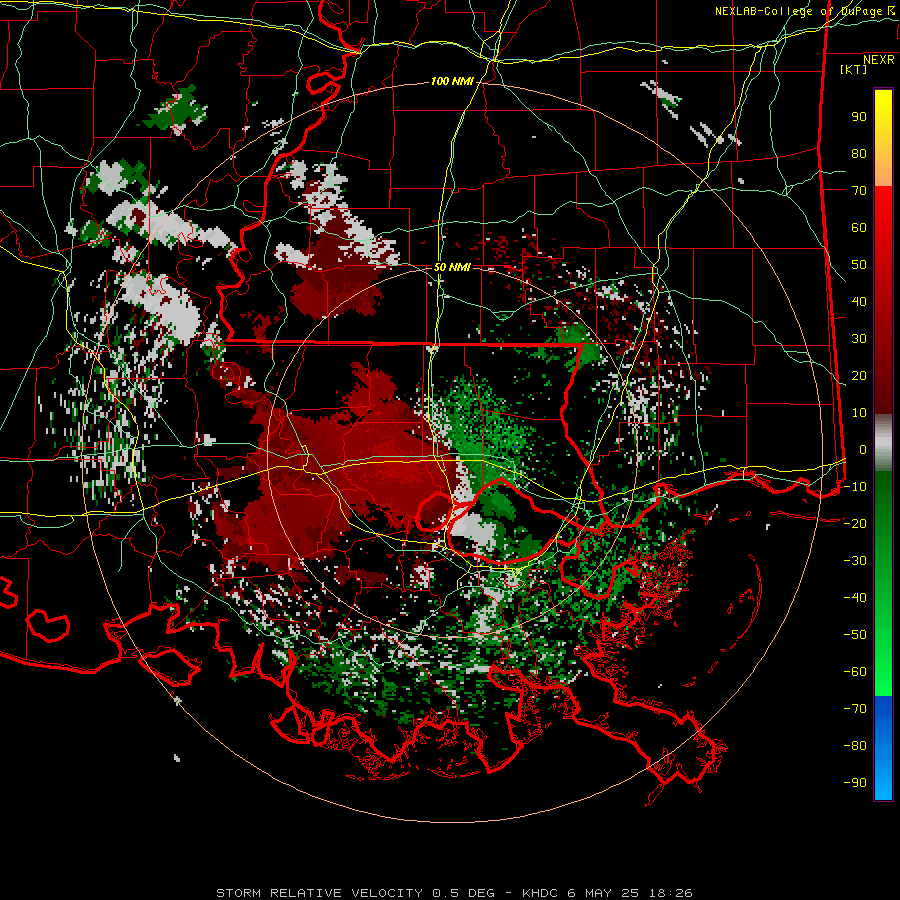Screen dimensions: 900x900
Task: Click the 40 value on the velocity scale
Action: [859, 302]
